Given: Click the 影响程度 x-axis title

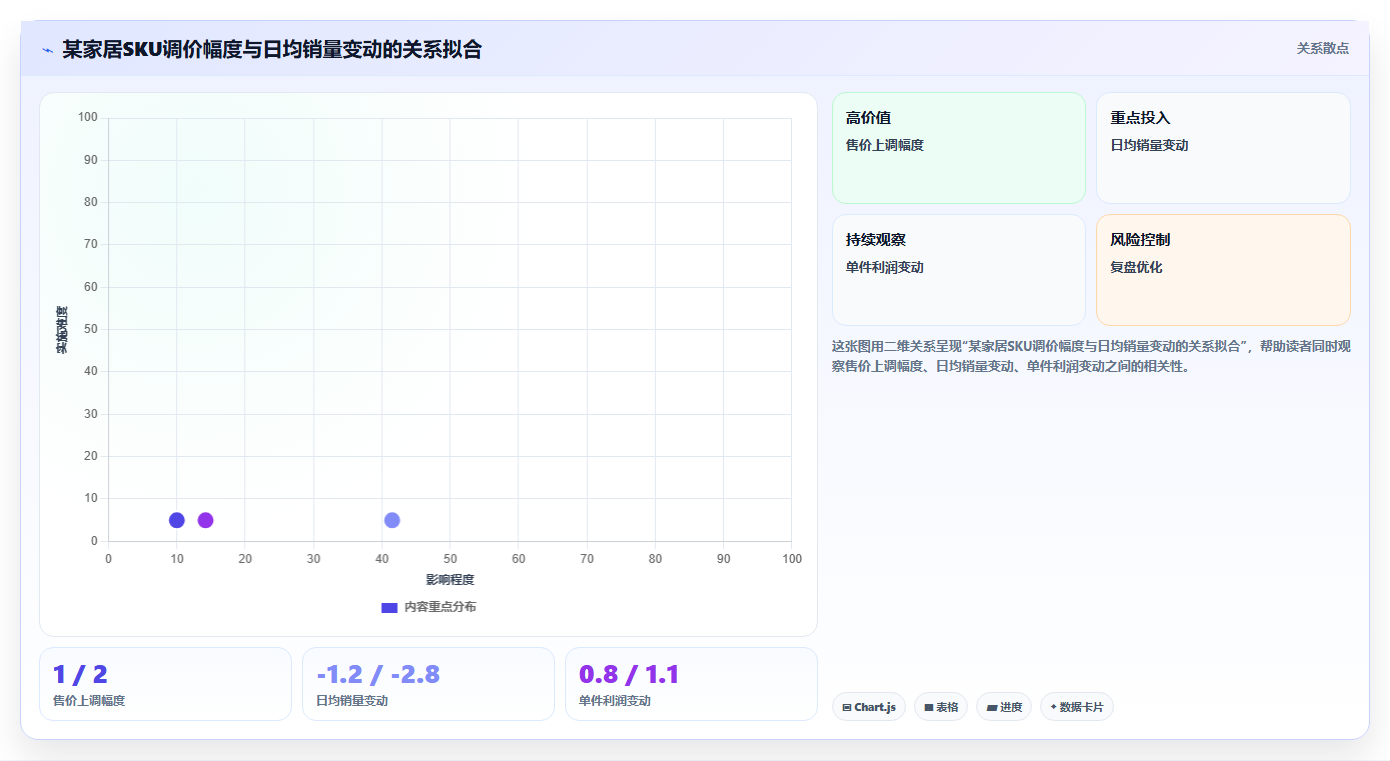Looking at the screenshot, I should [x=450, y=580].
